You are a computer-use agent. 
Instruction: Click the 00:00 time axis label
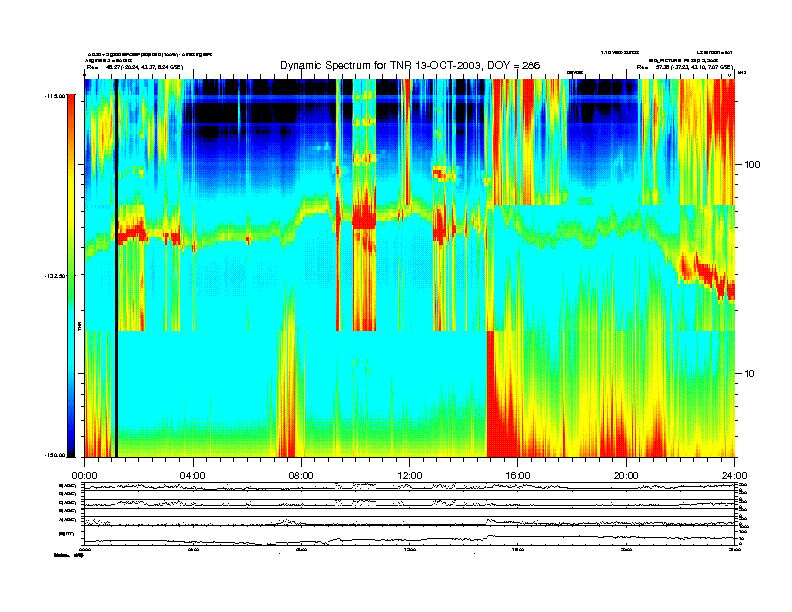[x=84, y=476]
